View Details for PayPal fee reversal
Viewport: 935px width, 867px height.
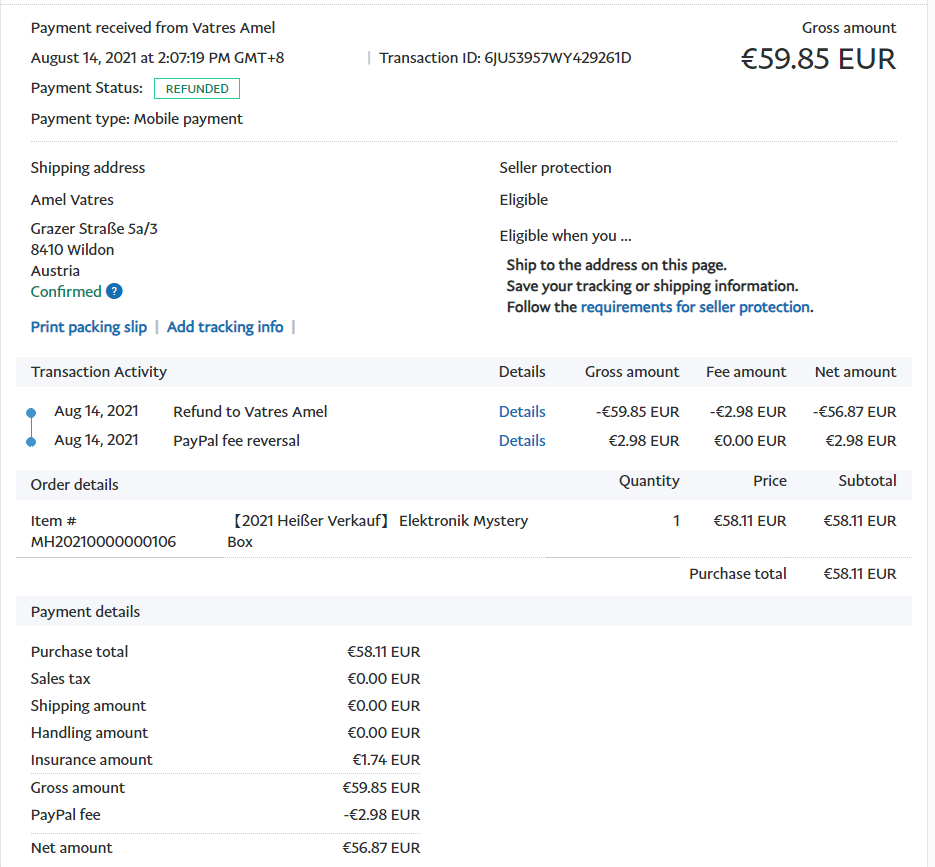click(522, 441)
